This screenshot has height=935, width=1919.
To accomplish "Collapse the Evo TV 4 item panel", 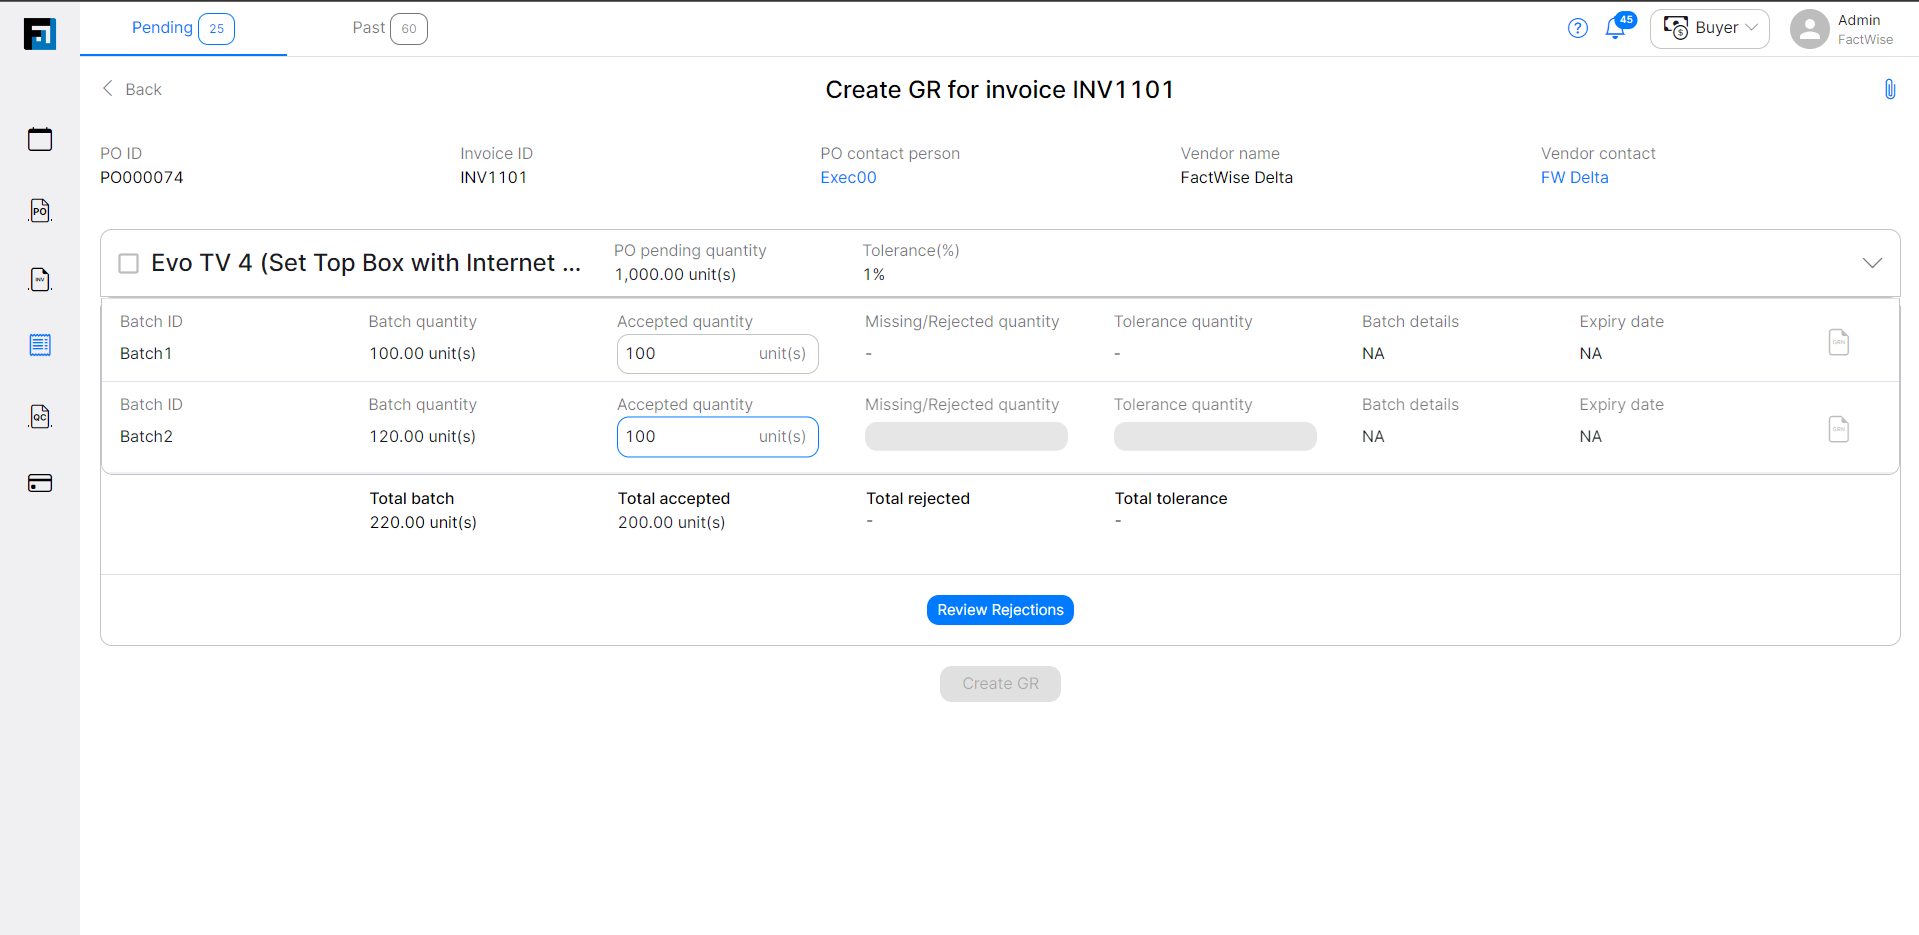I will 1872,263.
